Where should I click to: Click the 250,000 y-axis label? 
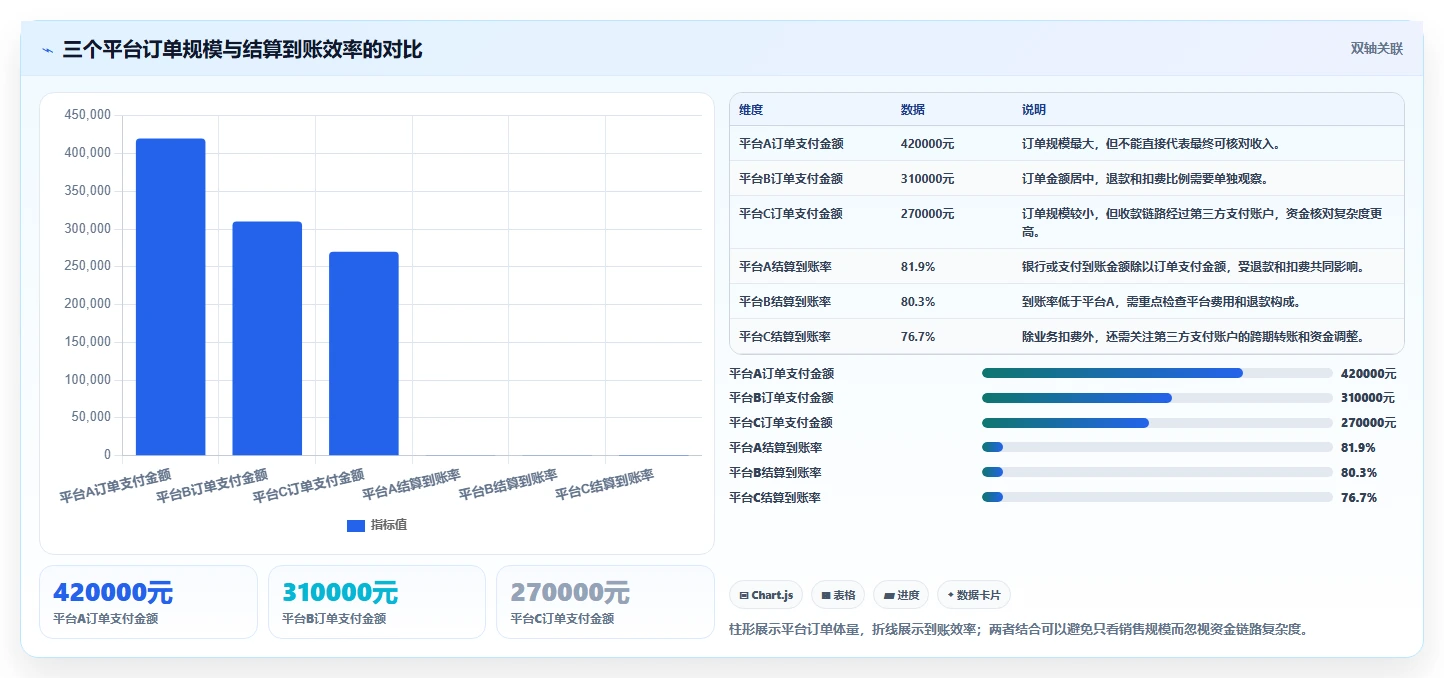(88, 266)
